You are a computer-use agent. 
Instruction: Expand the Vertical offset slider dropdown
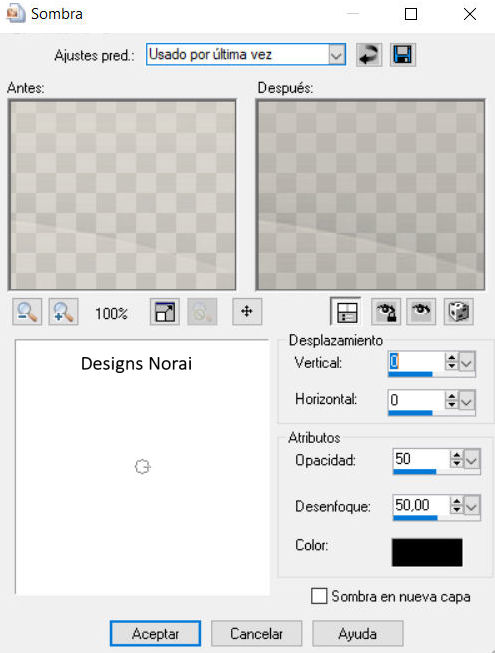(x=466, y=363)
